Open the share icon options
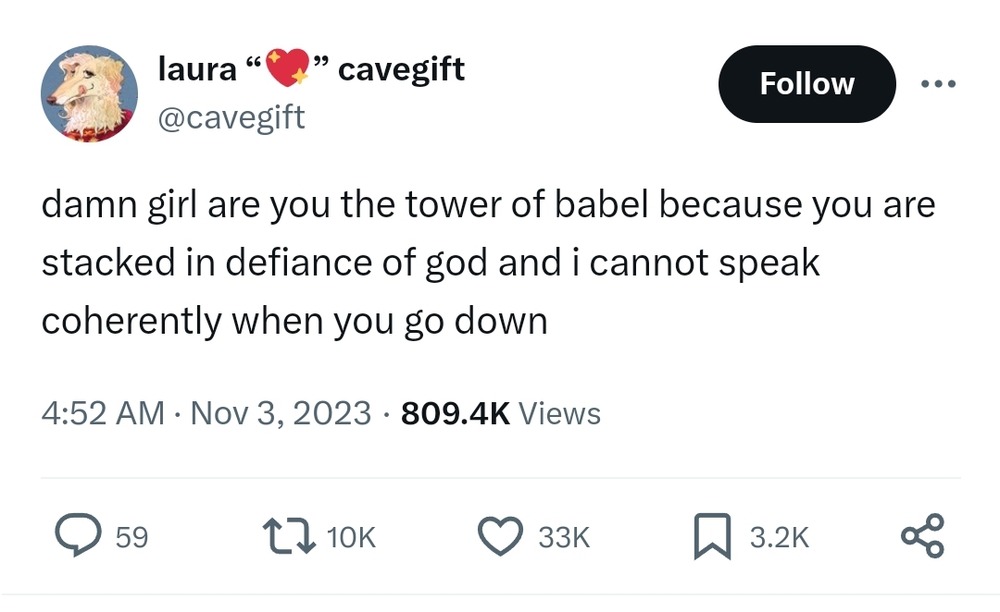The image size is (1000, 612). pos(922,536)
